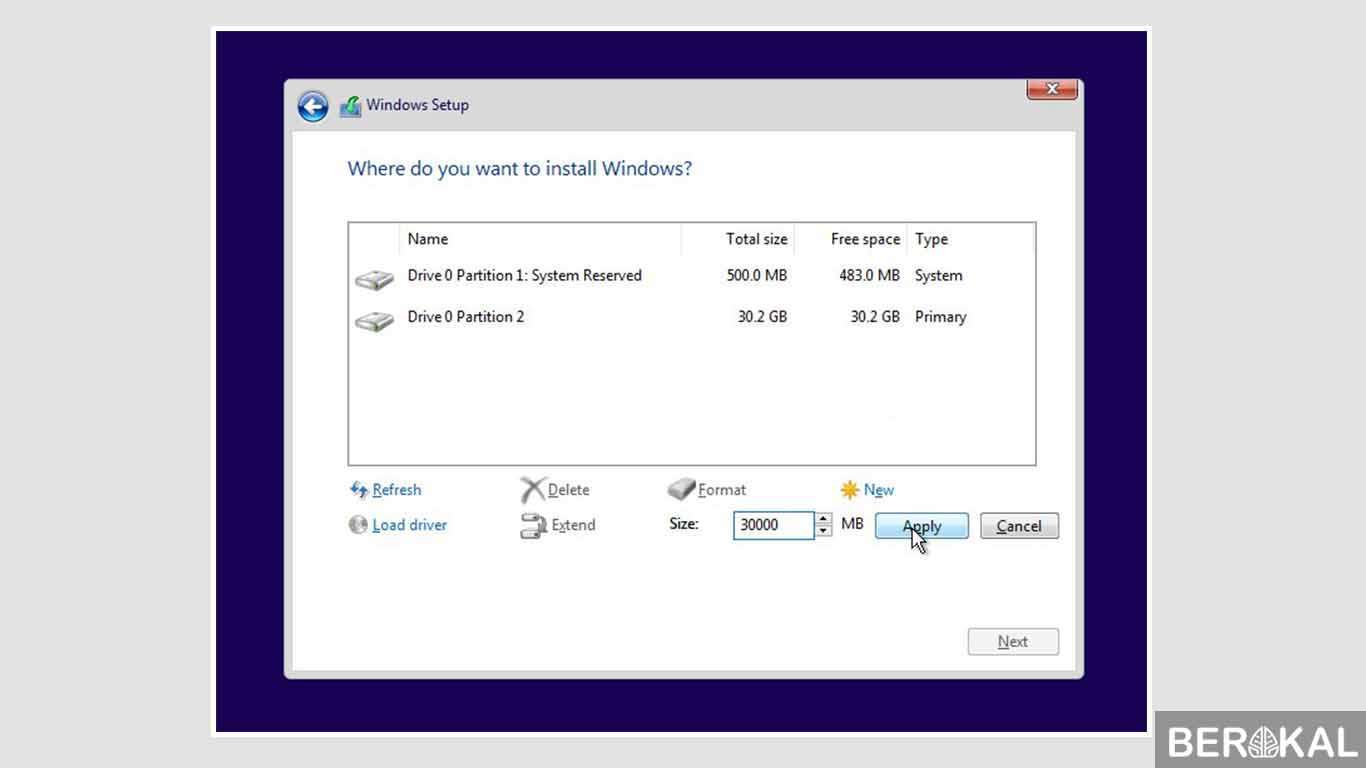The height and width of the screenshot is (768, 1366).
Task: Click the 30.2 GB total size cell
Action: click(762, 317)
